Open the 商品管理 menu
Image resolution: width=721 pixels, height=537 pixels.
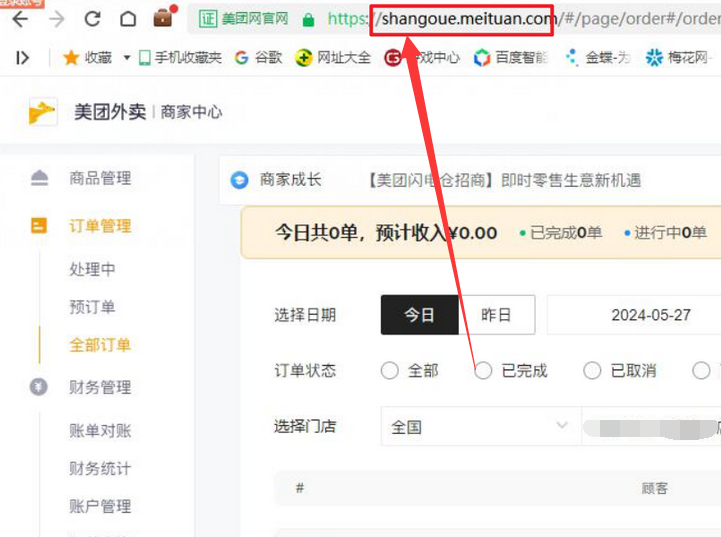pyautogui.click(x=100, y=178)
